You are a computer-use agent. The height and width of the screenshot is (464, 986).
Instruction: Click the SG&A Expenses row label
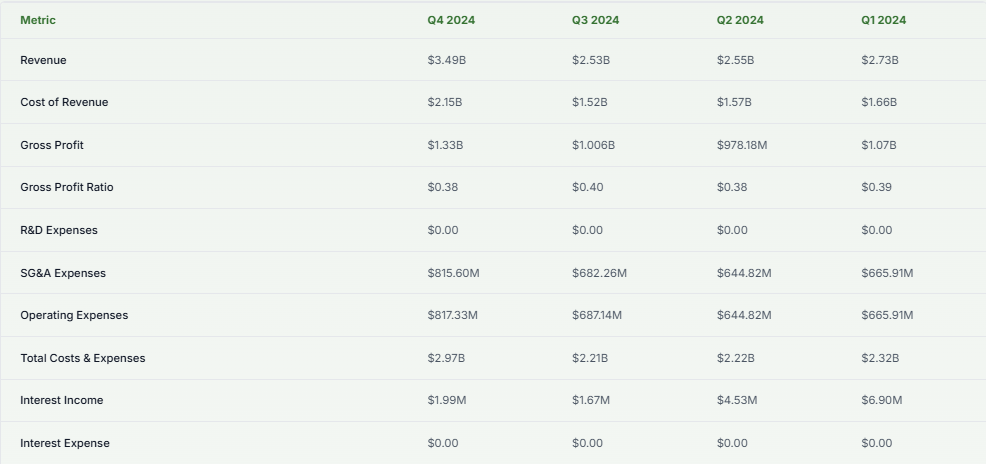point(63,273)
